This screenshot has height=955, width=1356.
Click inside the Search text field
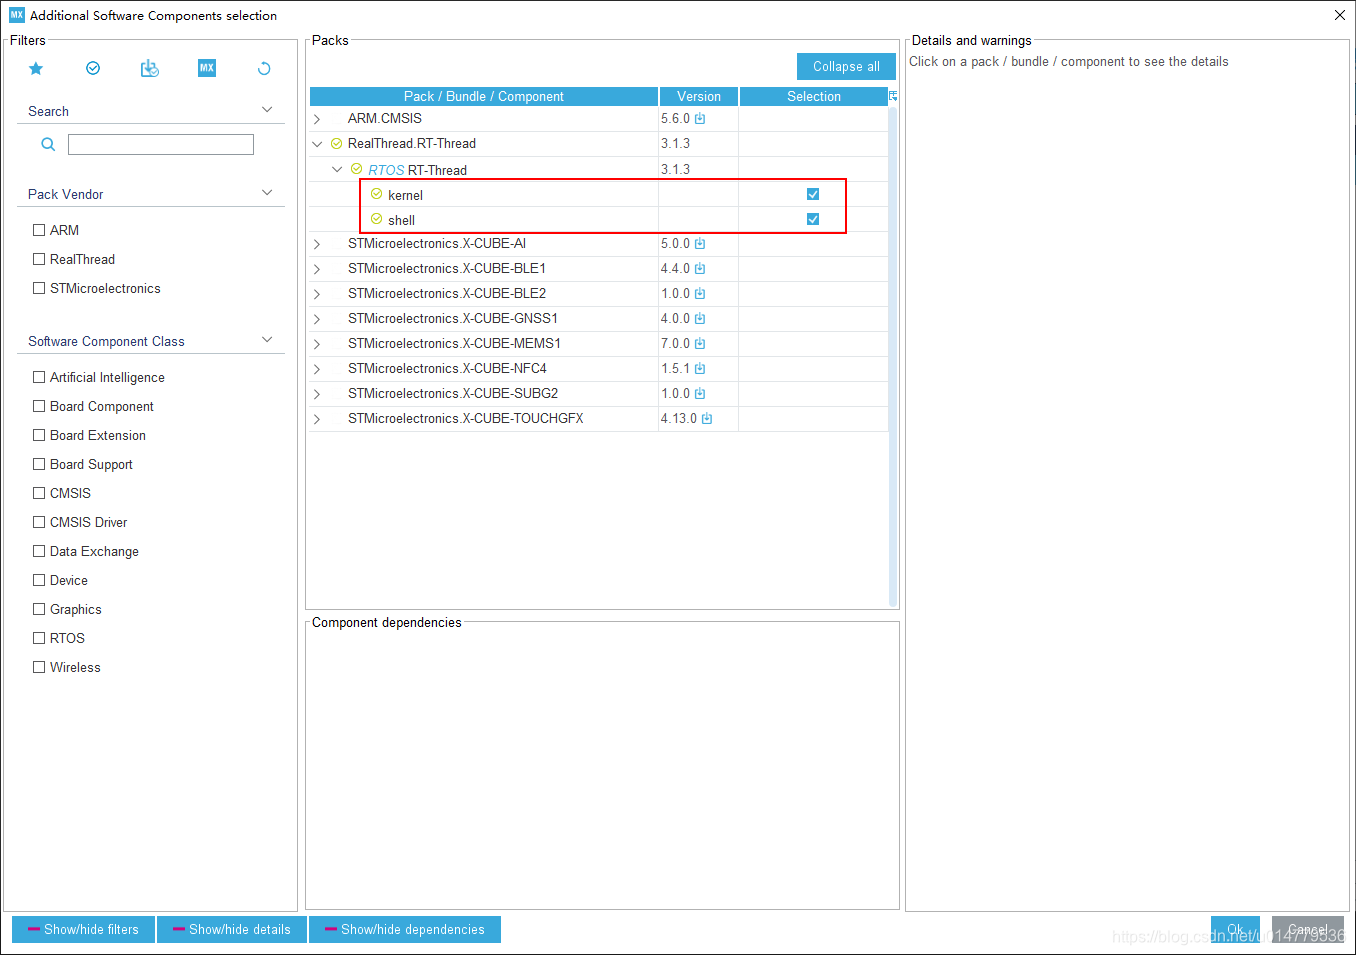coord(161,144)
